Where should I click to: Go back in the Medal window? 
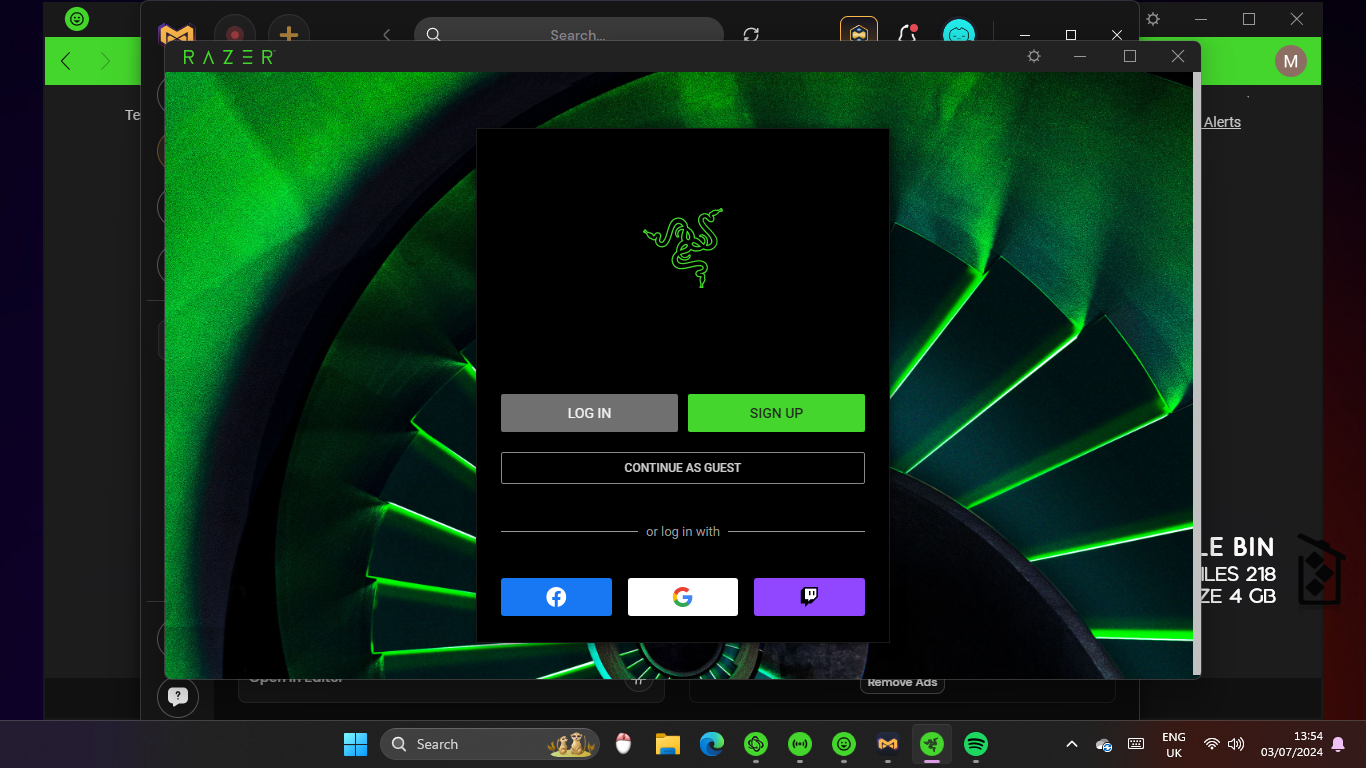pos(387,35)
